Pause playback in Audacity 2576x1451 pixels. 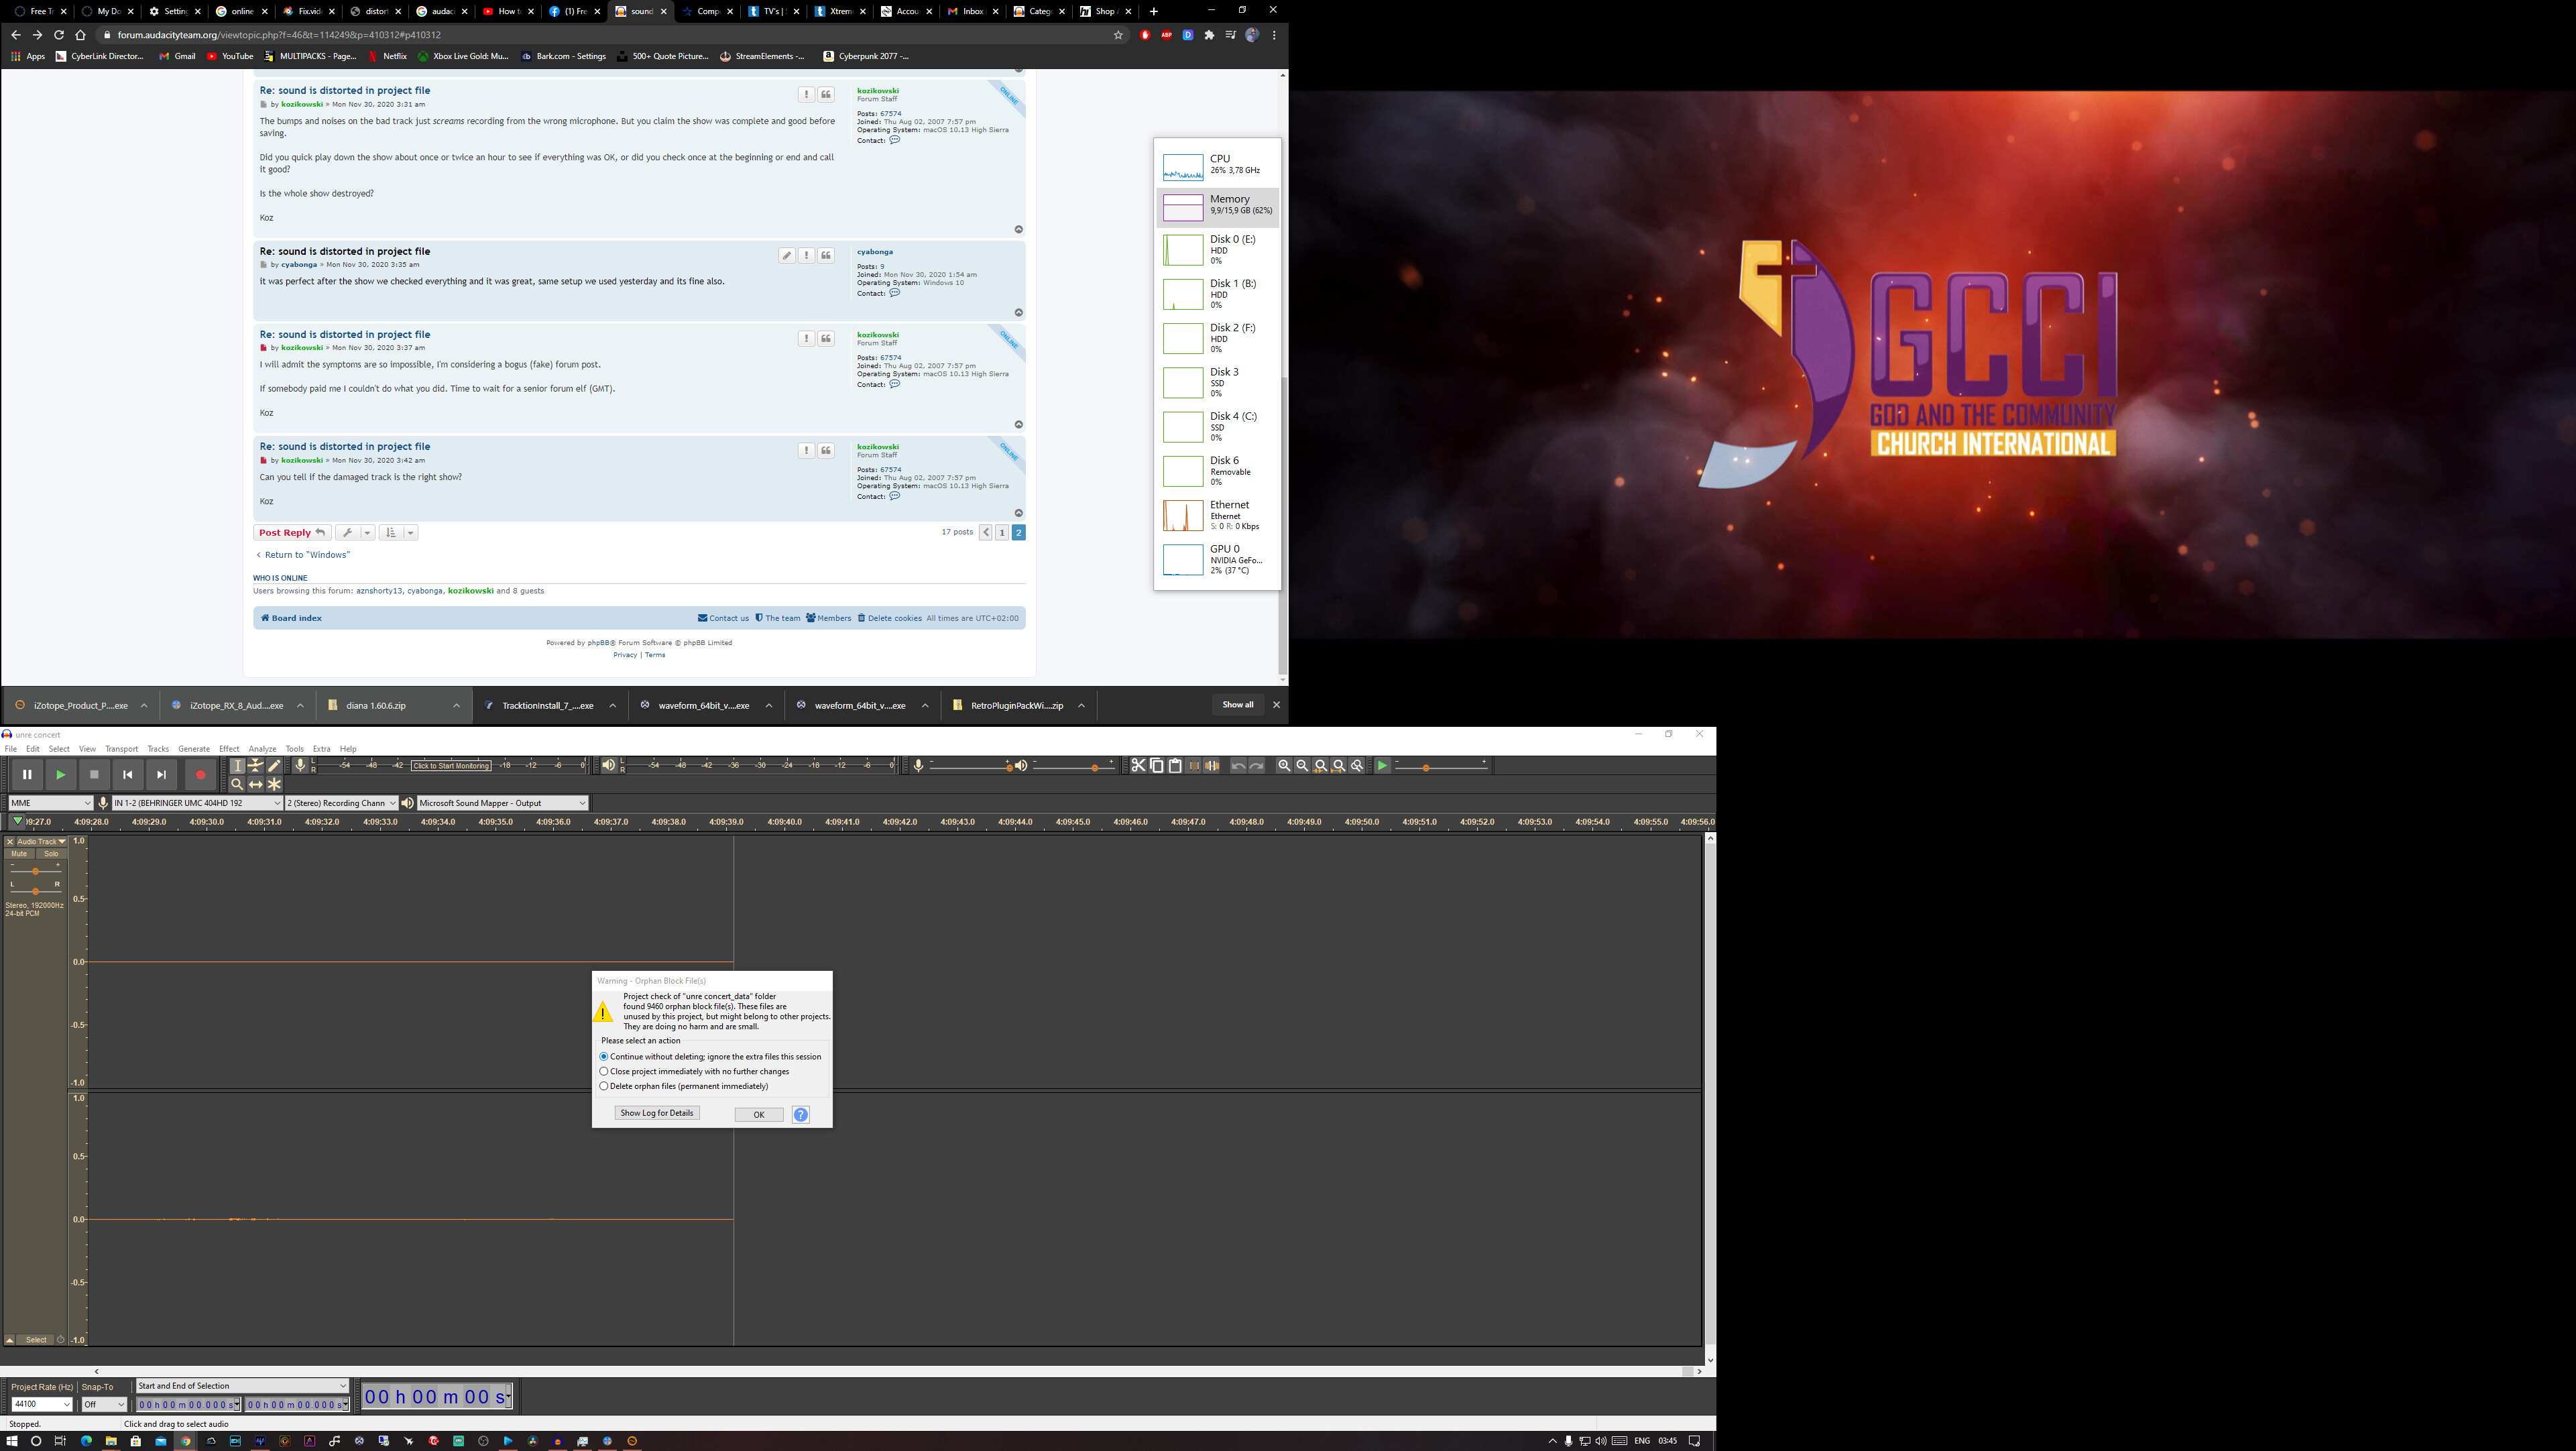27,774
